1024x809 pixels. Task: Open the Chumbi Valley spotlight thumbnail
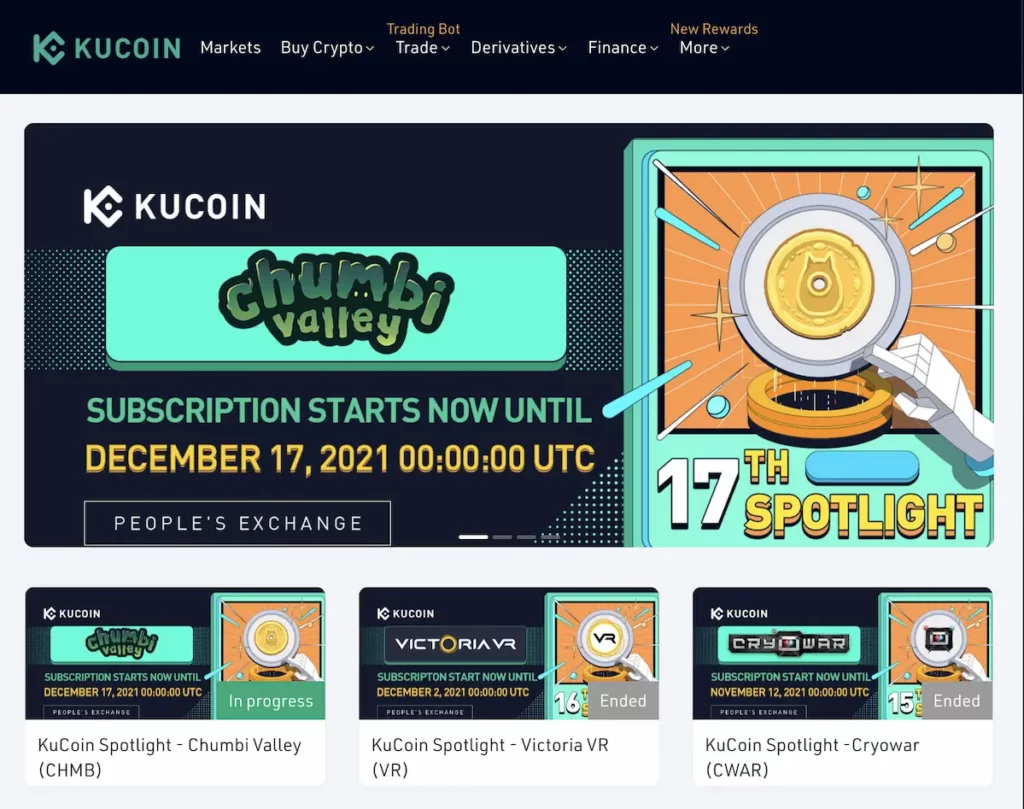pyautogui.click(x=175, y=653)
